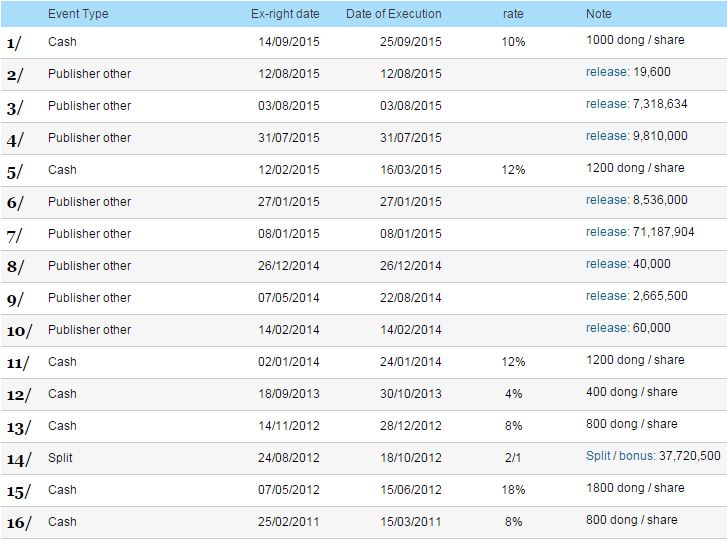The image size is (727, 539).
Task: Click the 2/1 rate cell
Action: coord(513,457)
